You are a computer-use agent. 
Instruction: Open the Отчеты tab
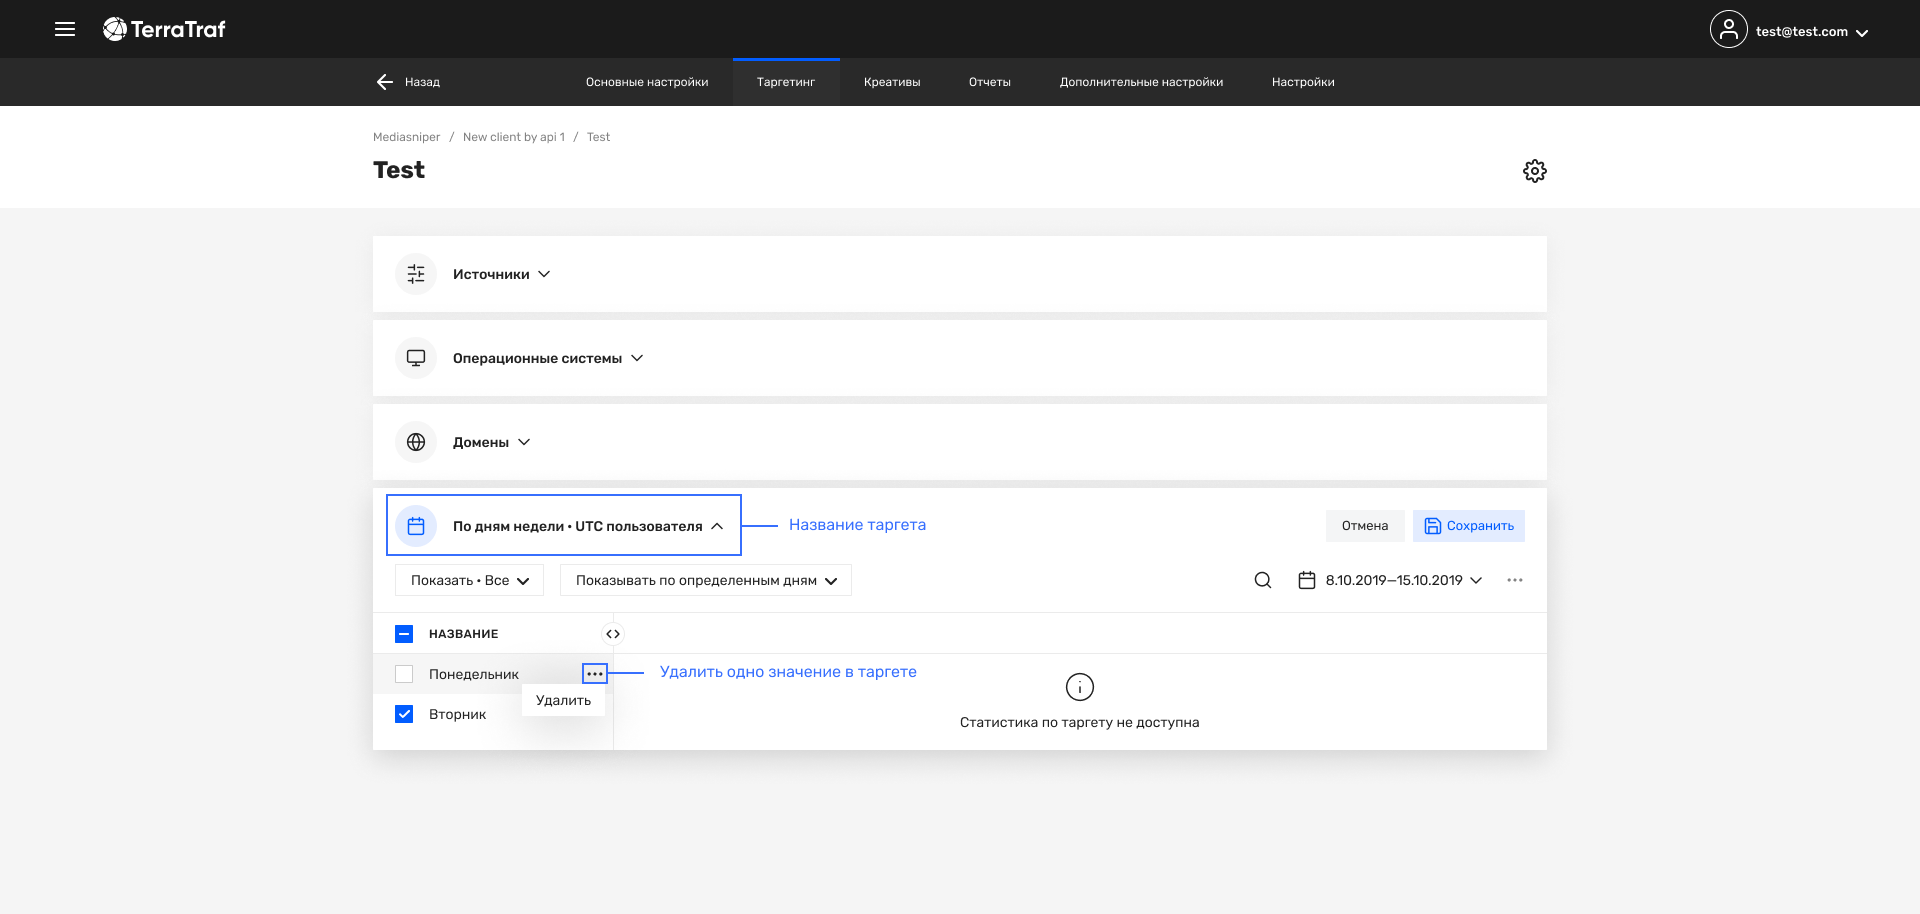click(990, 82)
